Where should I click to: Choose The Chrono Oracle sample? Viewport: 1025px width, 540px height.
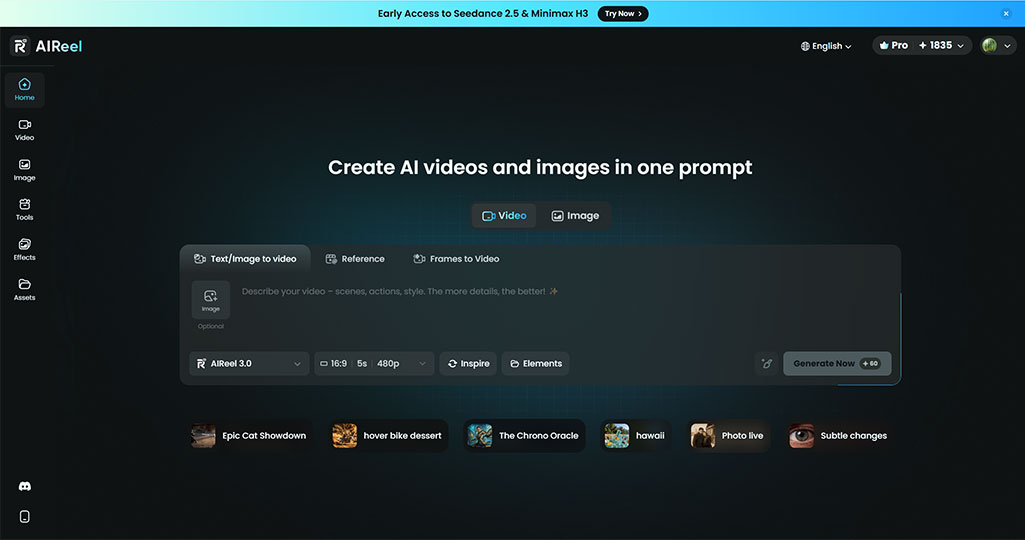point(524,435)
